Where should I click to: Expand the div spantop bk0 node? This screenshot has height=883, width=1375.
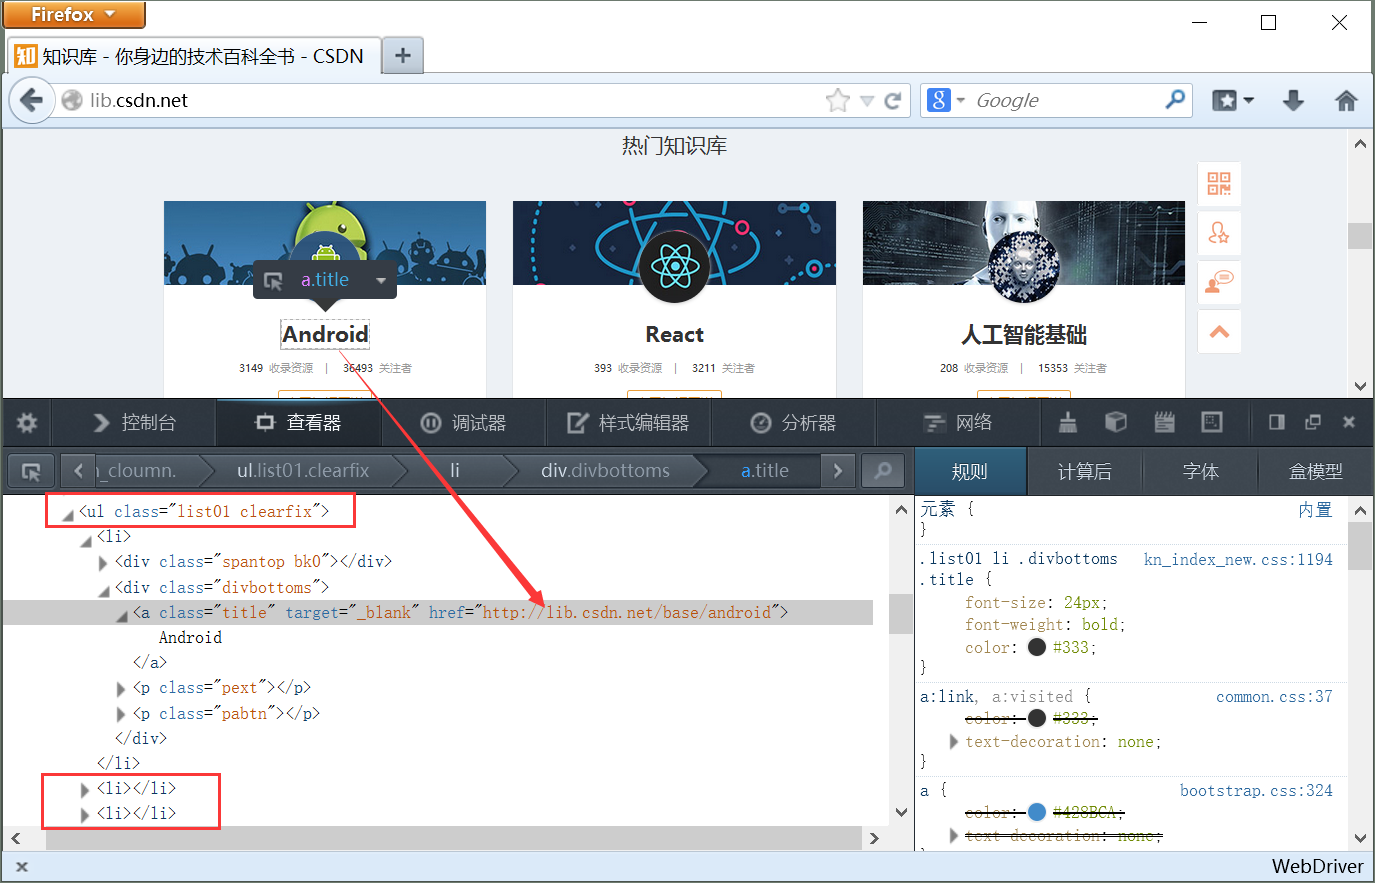(x=103, y=563)
